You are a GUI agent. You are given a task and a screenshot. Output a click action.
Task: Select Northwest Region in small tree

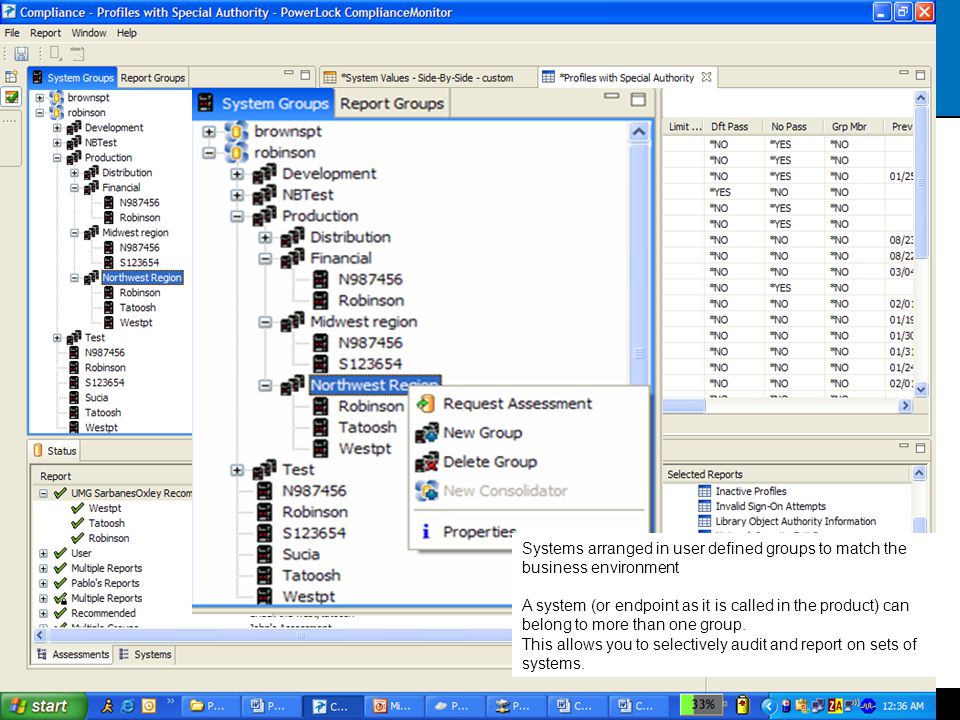tap(142, 278)
